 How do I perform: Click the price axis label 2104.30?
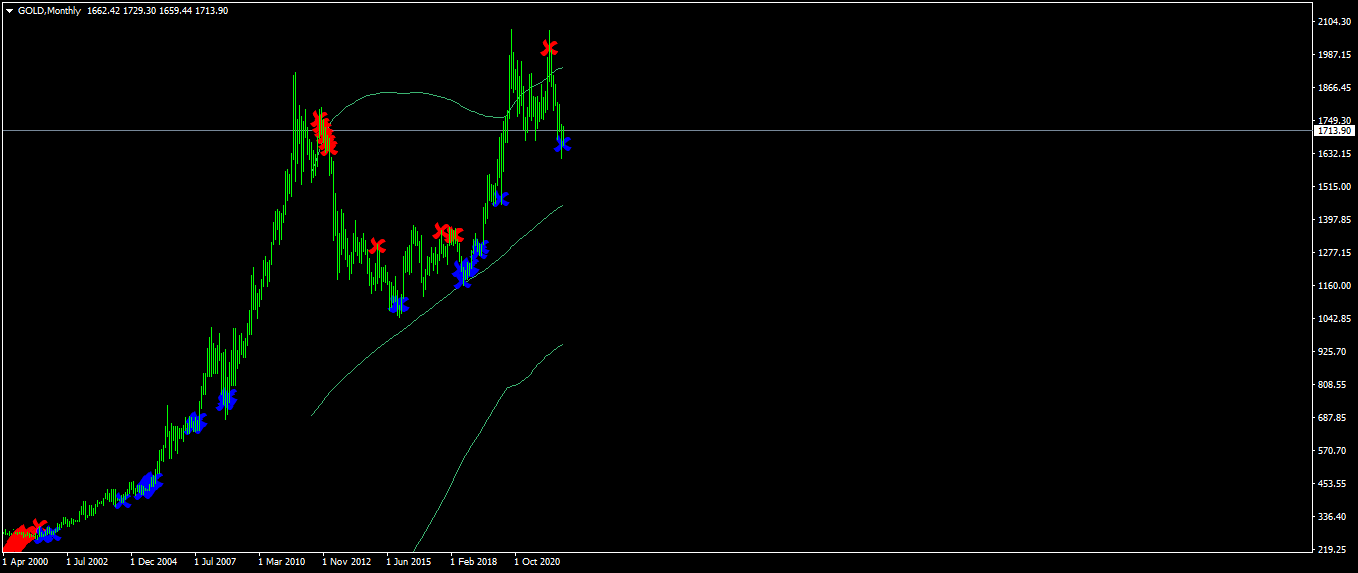coord(1335,21)
